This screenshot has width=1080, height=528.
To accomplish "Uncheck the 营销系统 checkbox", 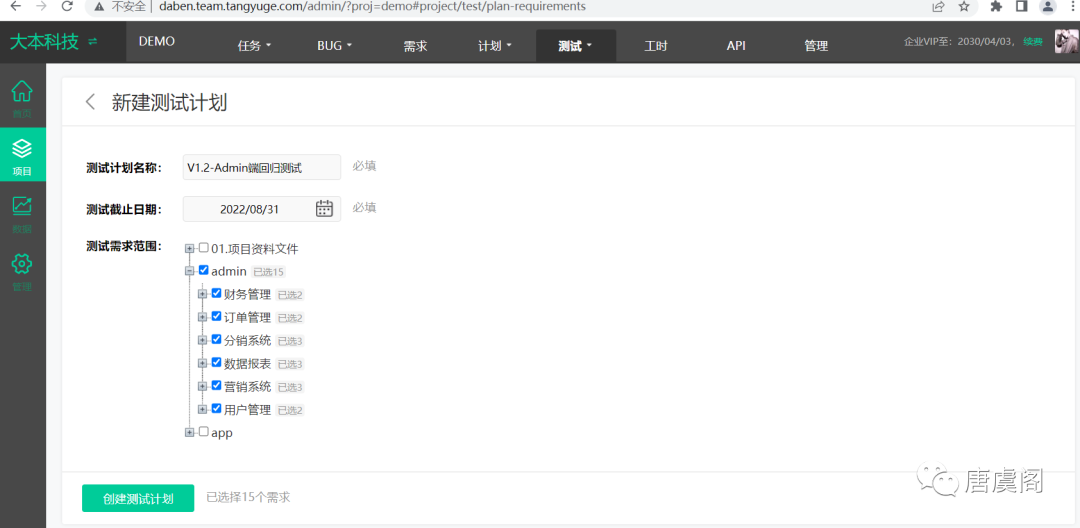I will pos(216,386).
